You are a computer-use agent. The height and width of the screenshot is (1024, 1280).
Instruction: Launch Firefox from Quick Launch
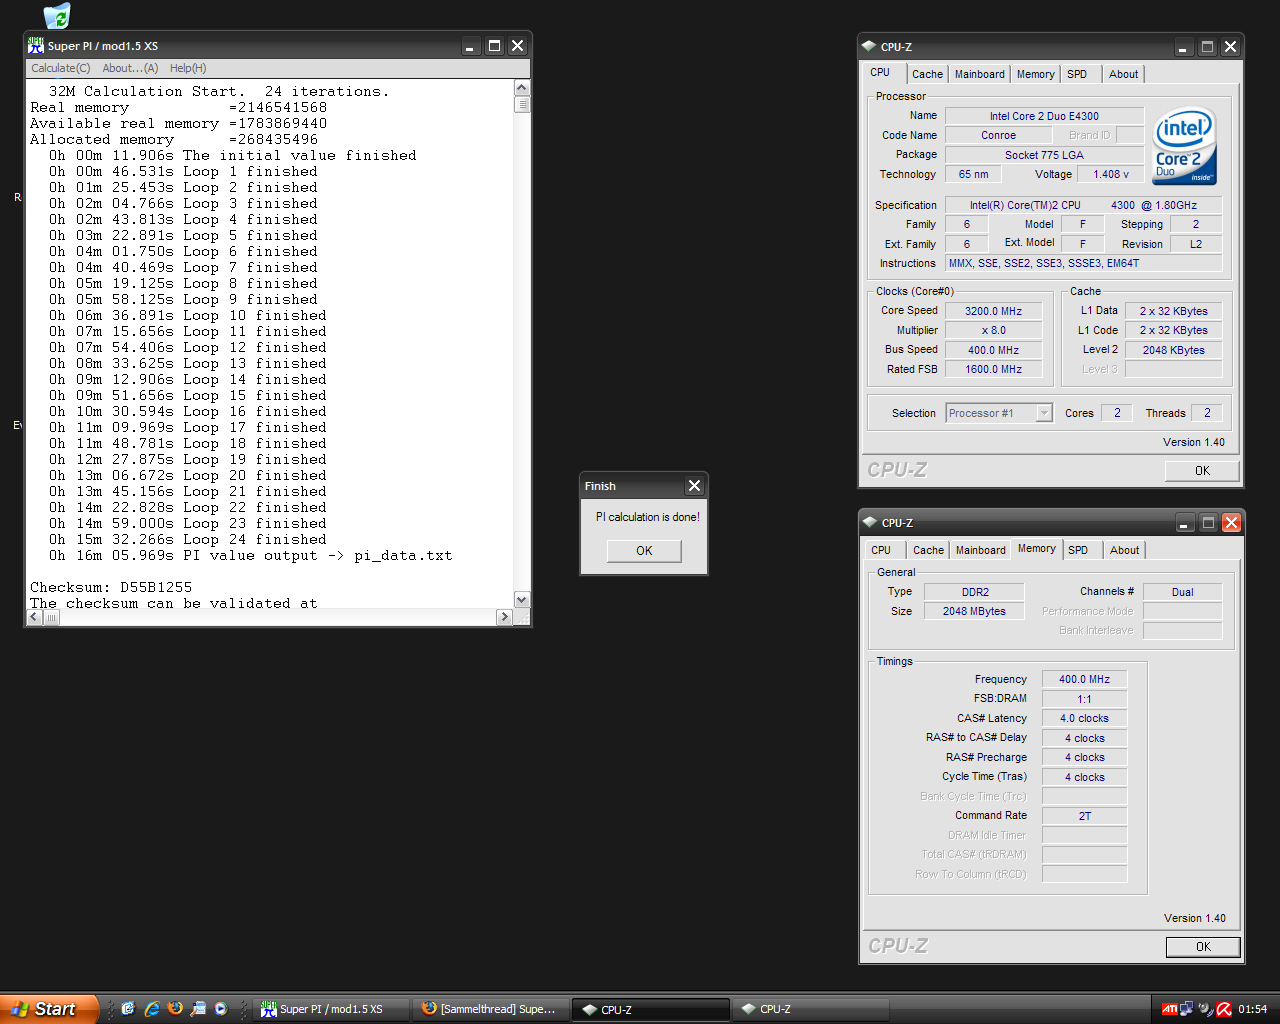pyautogui.click(x=175, y=1009)
